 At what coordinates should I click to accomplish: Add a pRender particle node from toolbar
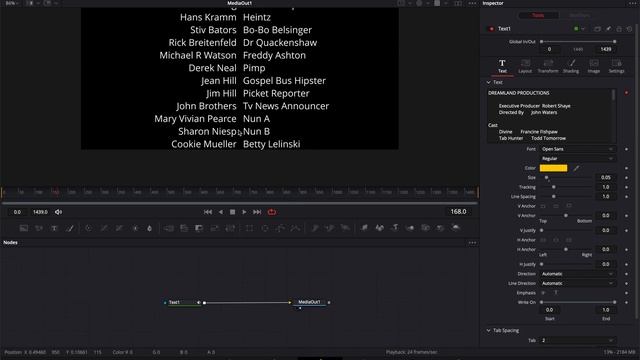click(345, 228)
